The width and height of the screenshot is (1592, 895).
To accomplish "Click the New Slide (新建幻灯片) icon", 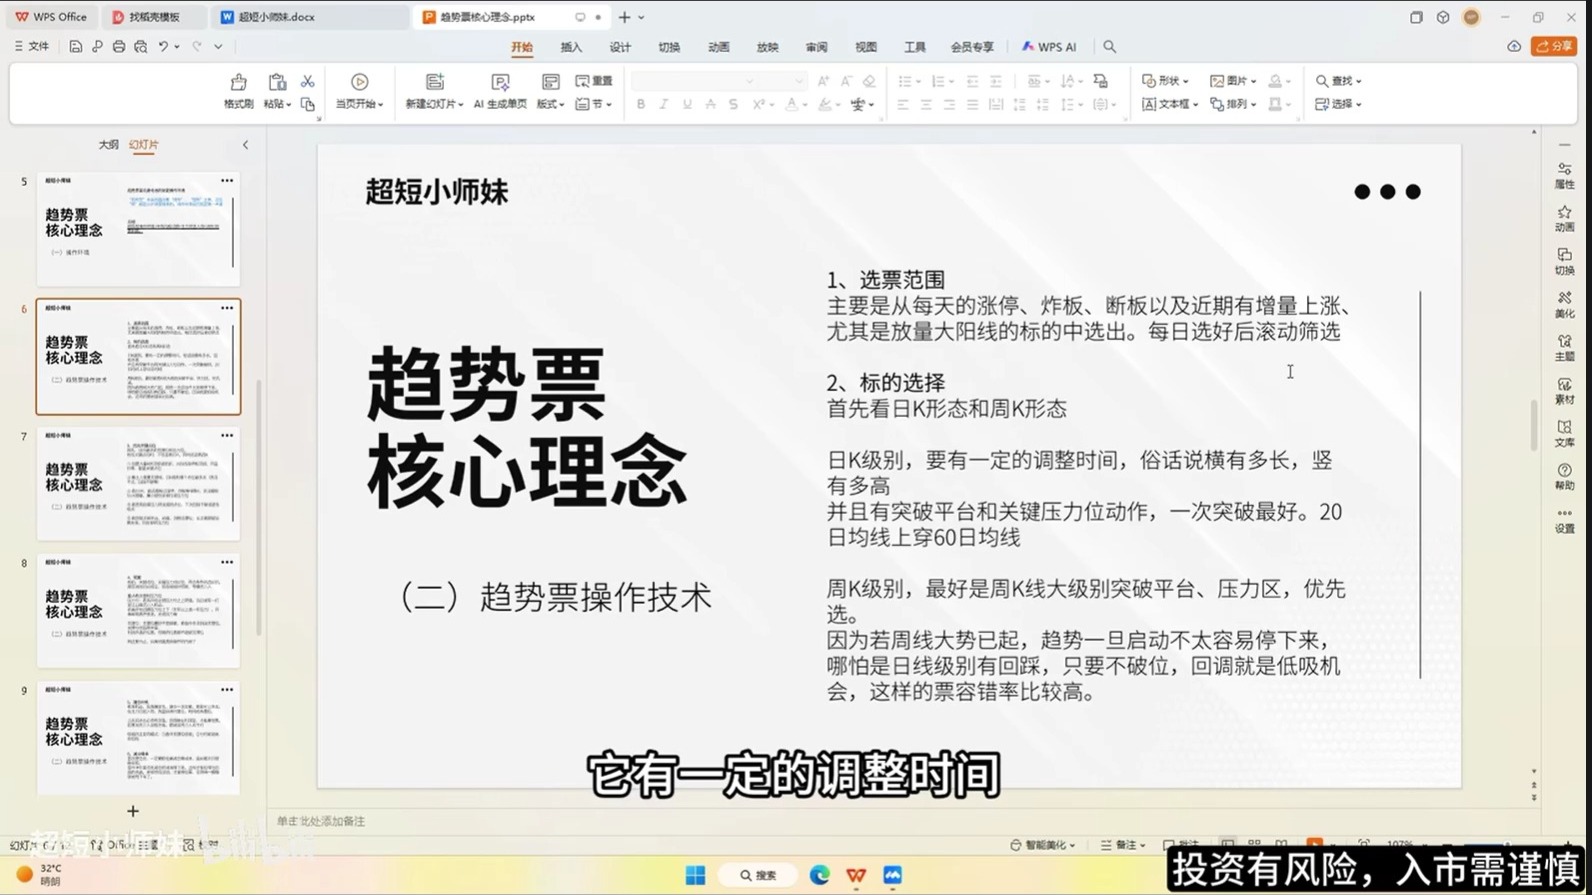I will coord(434,82).
